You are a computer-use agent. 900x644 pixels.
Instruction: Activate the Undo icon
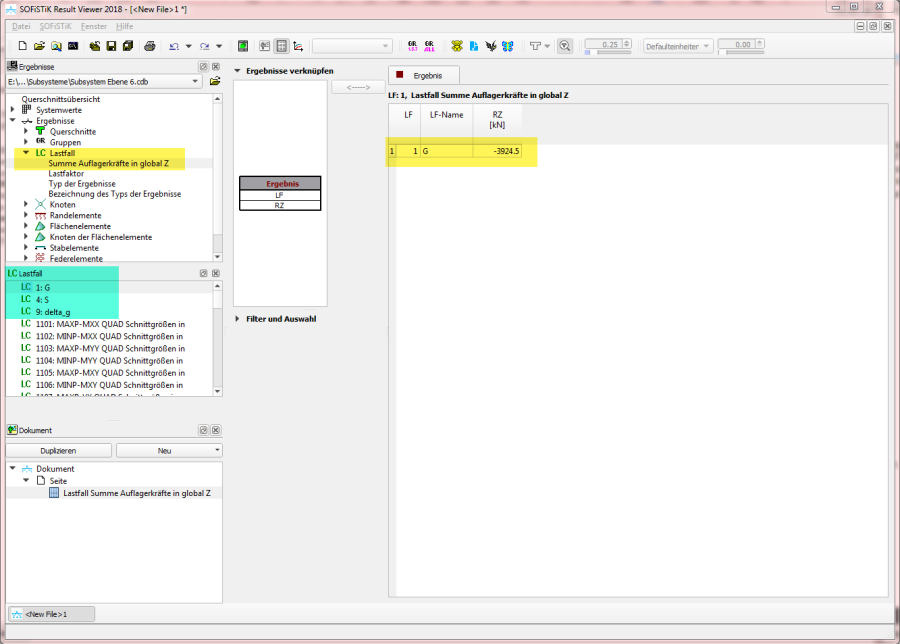[x=173, y=47]
